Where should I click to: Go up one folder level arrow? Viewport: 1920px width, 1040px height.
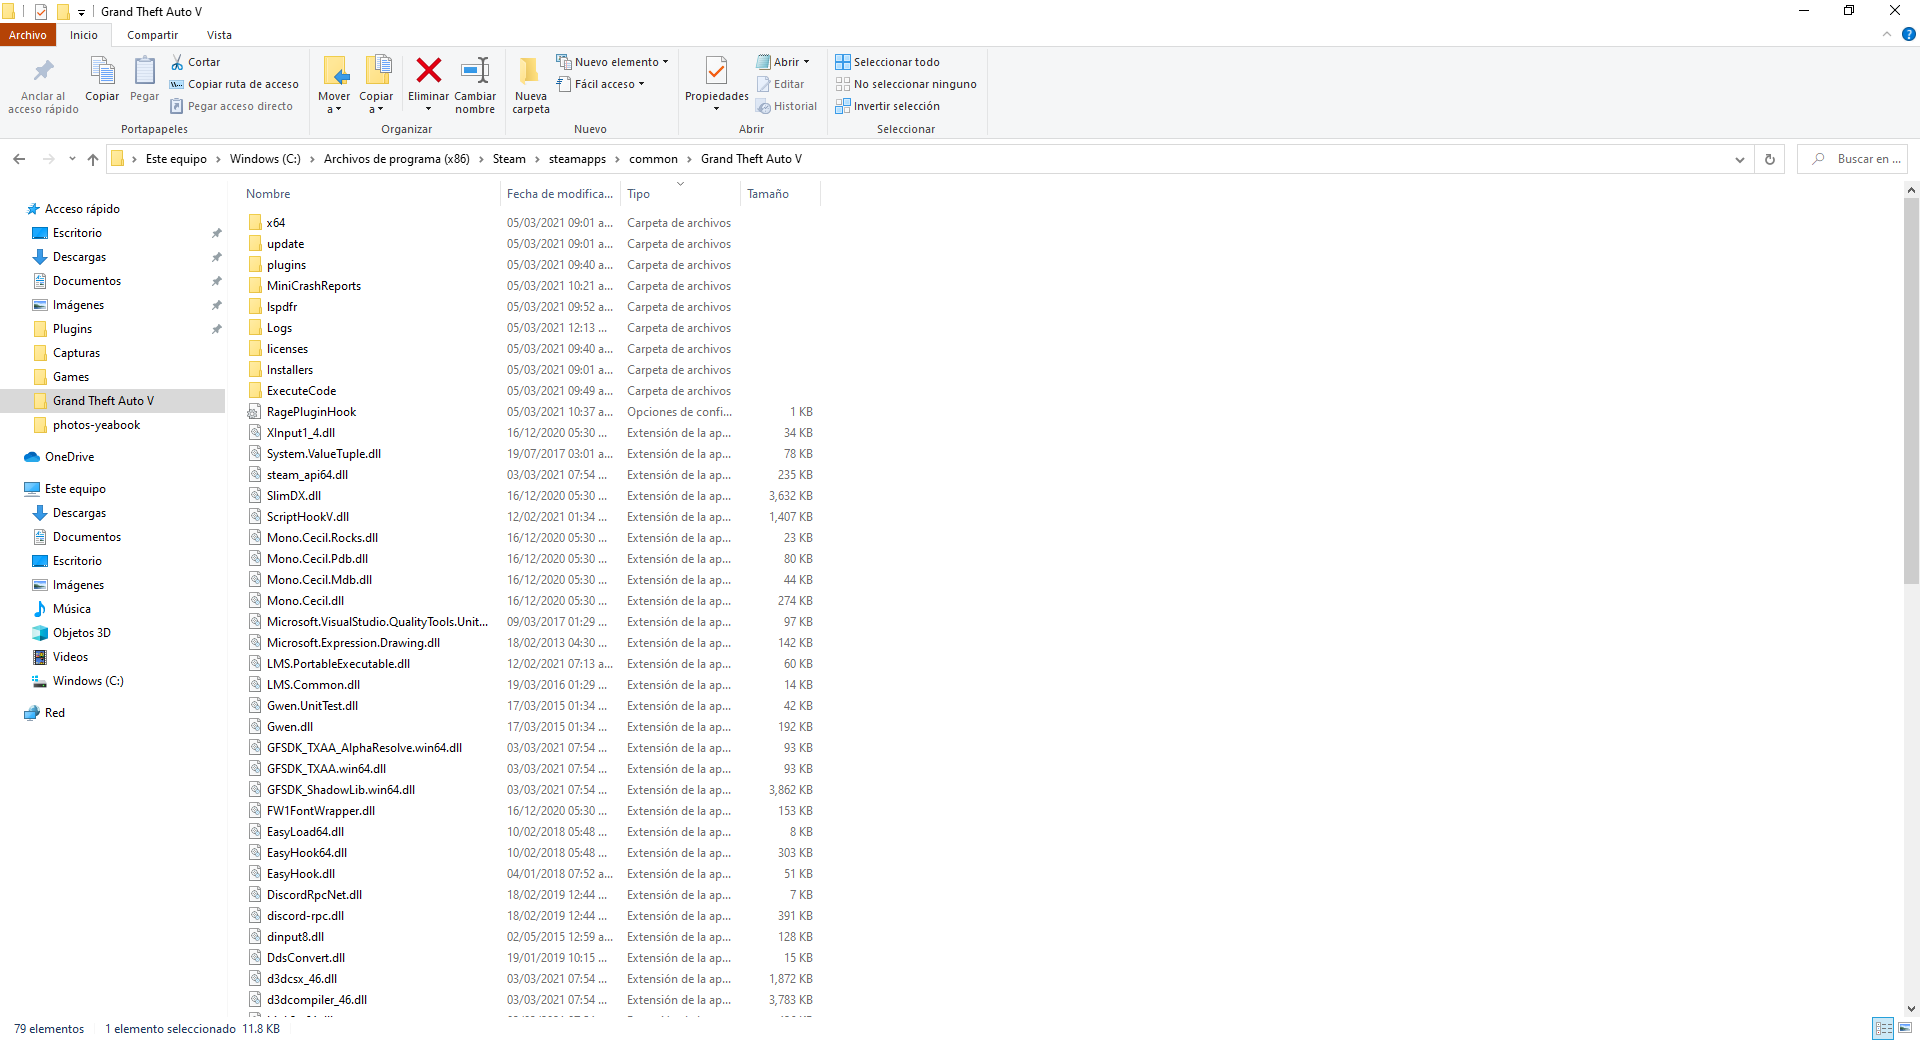point(93,159)
